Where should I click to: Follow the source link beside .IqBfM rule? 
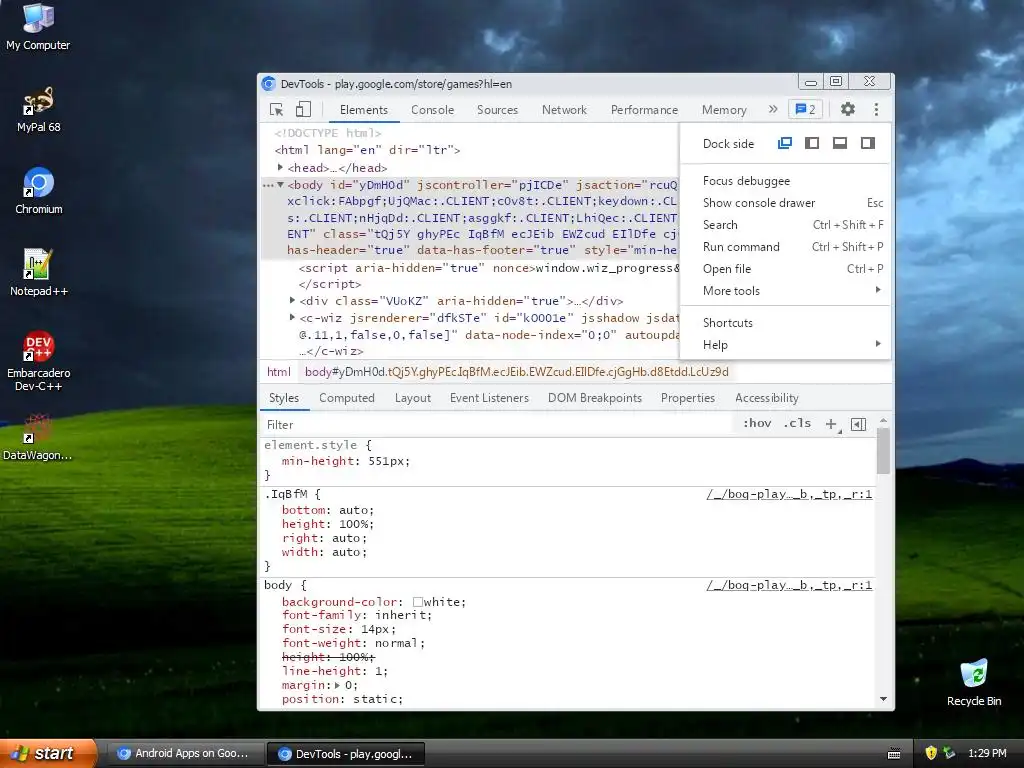pyautogui.click(x=789, y=494)
